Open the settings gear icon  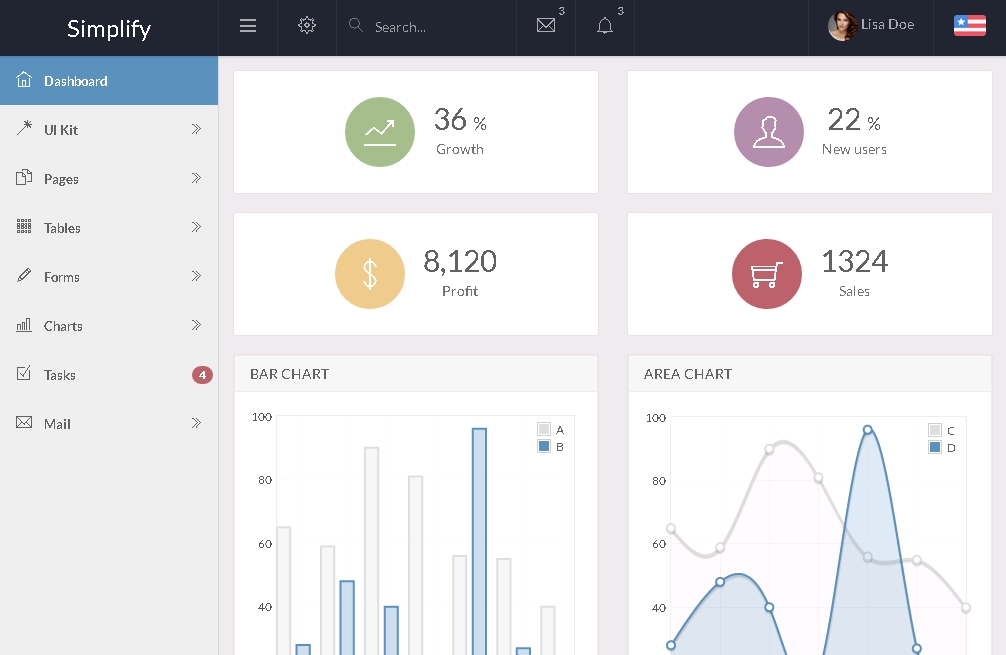[x=307, y=26]
